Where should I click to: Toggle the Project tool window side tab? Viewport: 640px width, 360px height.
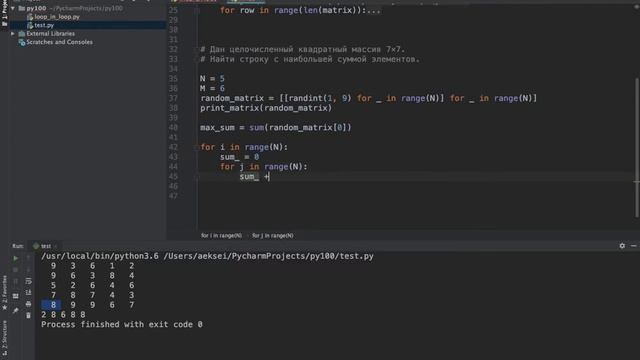point(4,13)
